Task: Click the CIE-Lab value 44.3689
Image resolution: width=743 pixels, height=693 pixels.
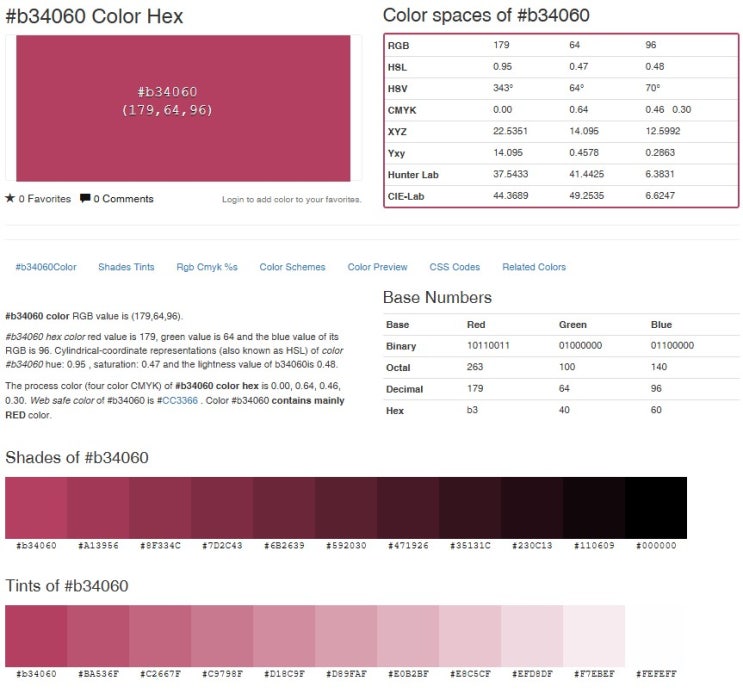Action: pos(510,195)
